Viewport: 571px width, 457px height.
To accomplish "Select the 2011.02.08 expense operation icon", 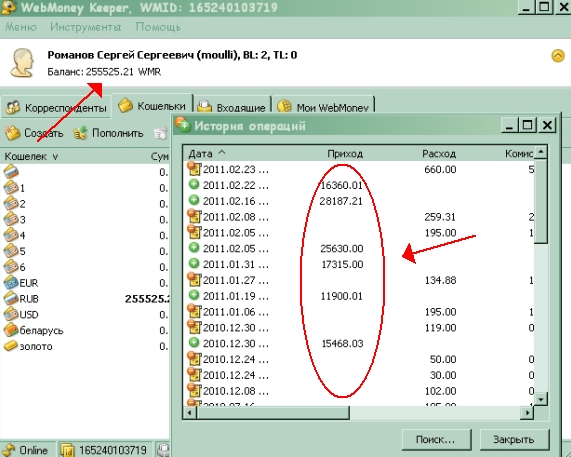I will (194, 216).
